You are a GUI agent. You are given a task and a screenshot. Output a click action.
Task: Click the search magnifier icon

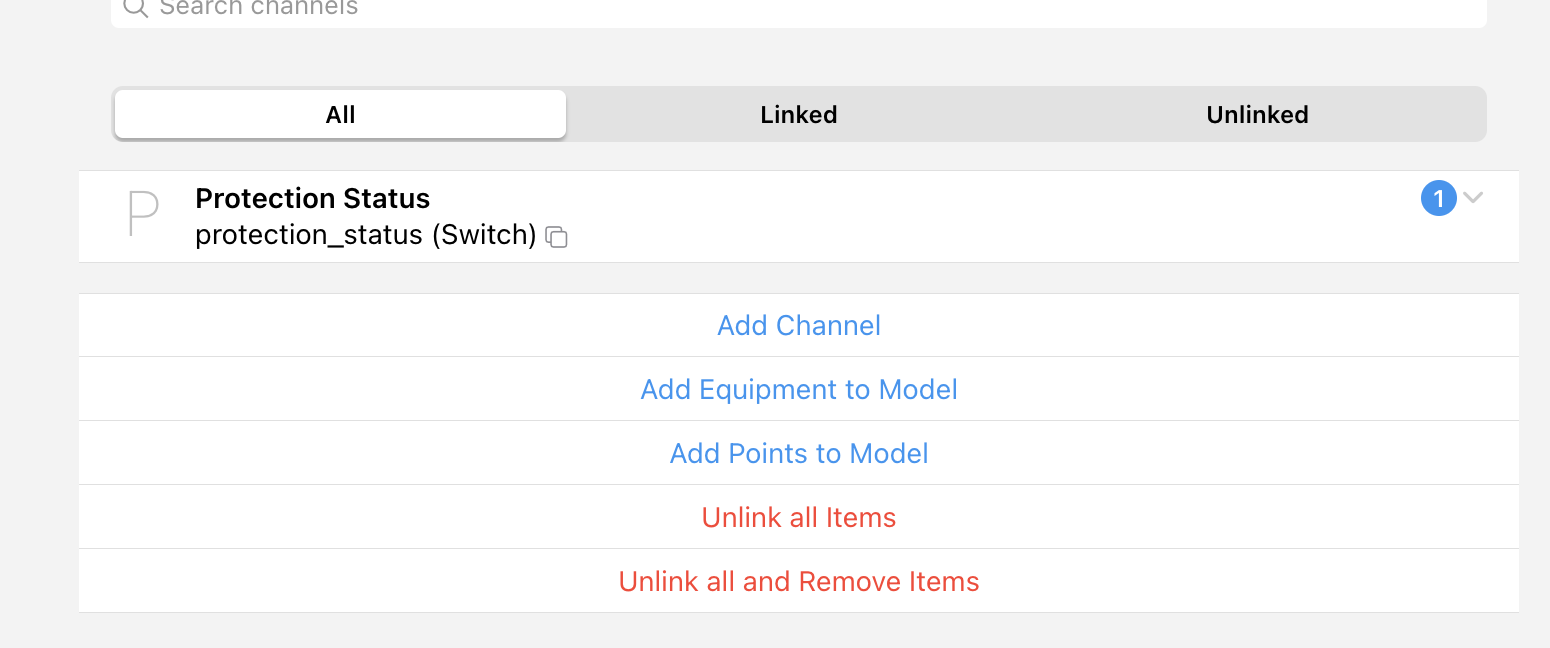point(135,7)
